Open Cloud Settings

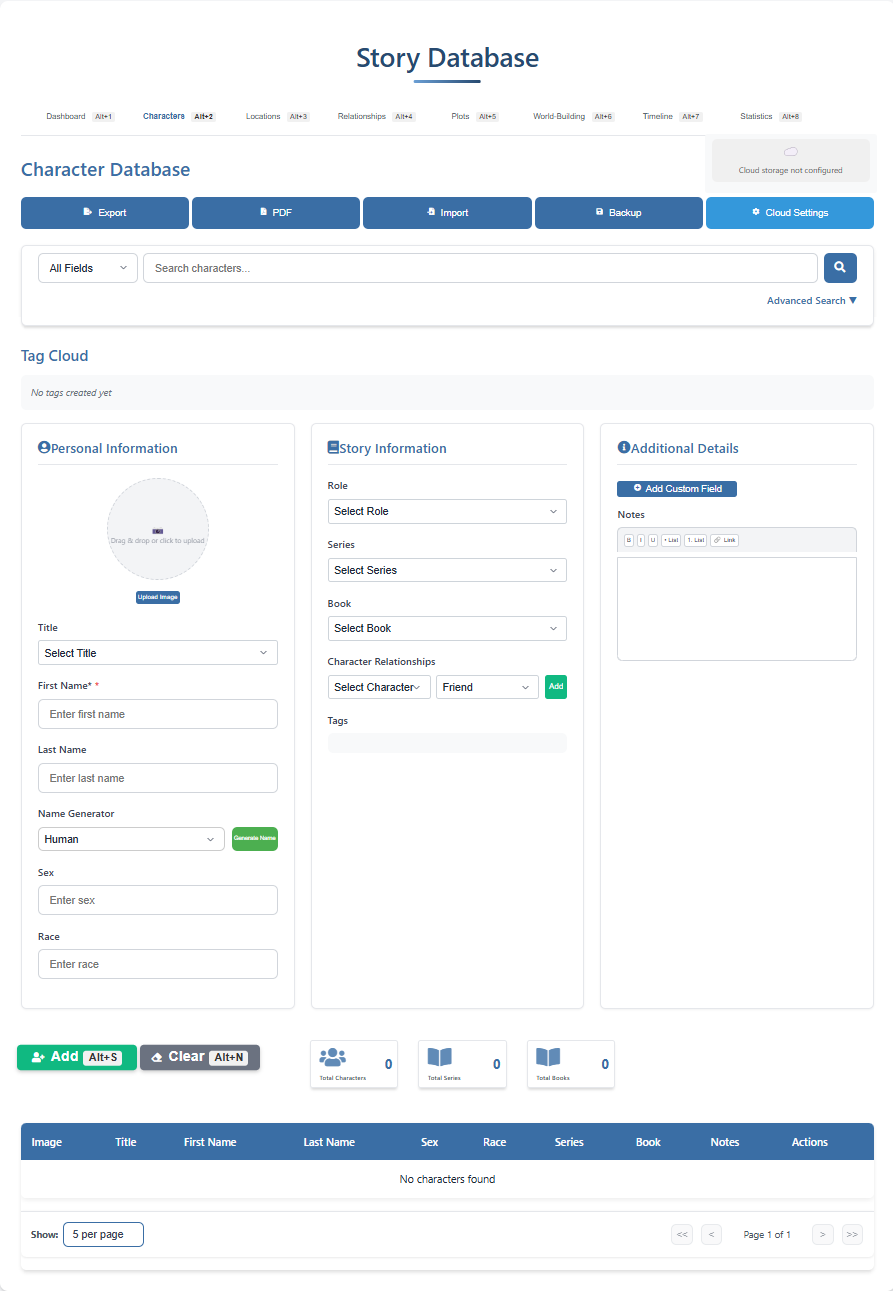pos(789,212)
